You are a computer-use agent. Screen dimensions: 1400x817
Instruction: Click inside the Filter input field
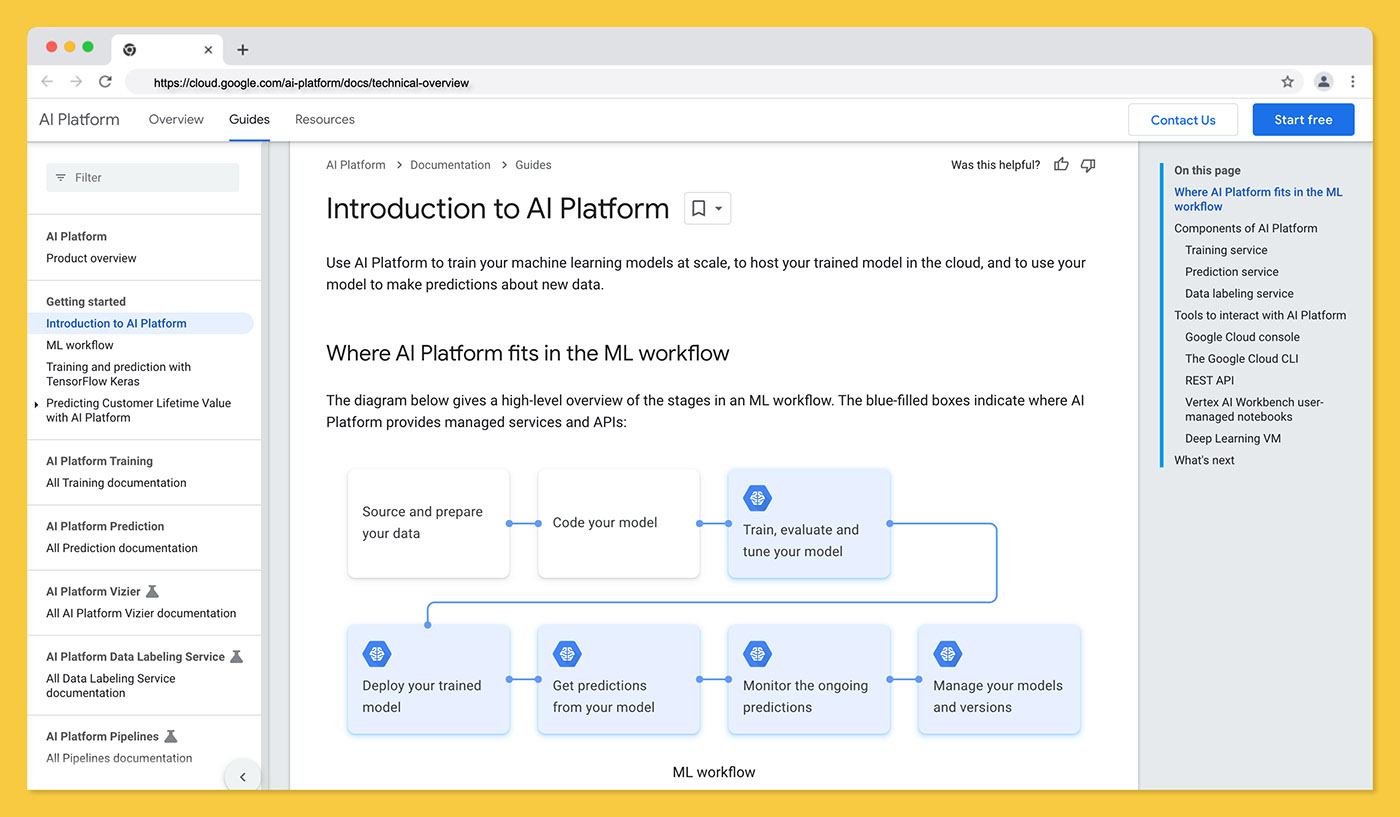pyautogui.click(x=142, y=177)
